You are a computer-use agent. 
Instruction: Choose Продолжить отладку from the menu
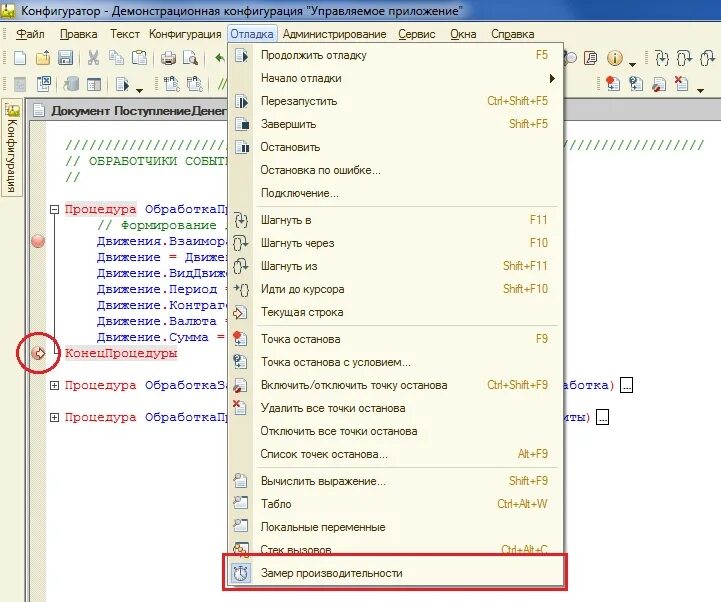[395, 55]
